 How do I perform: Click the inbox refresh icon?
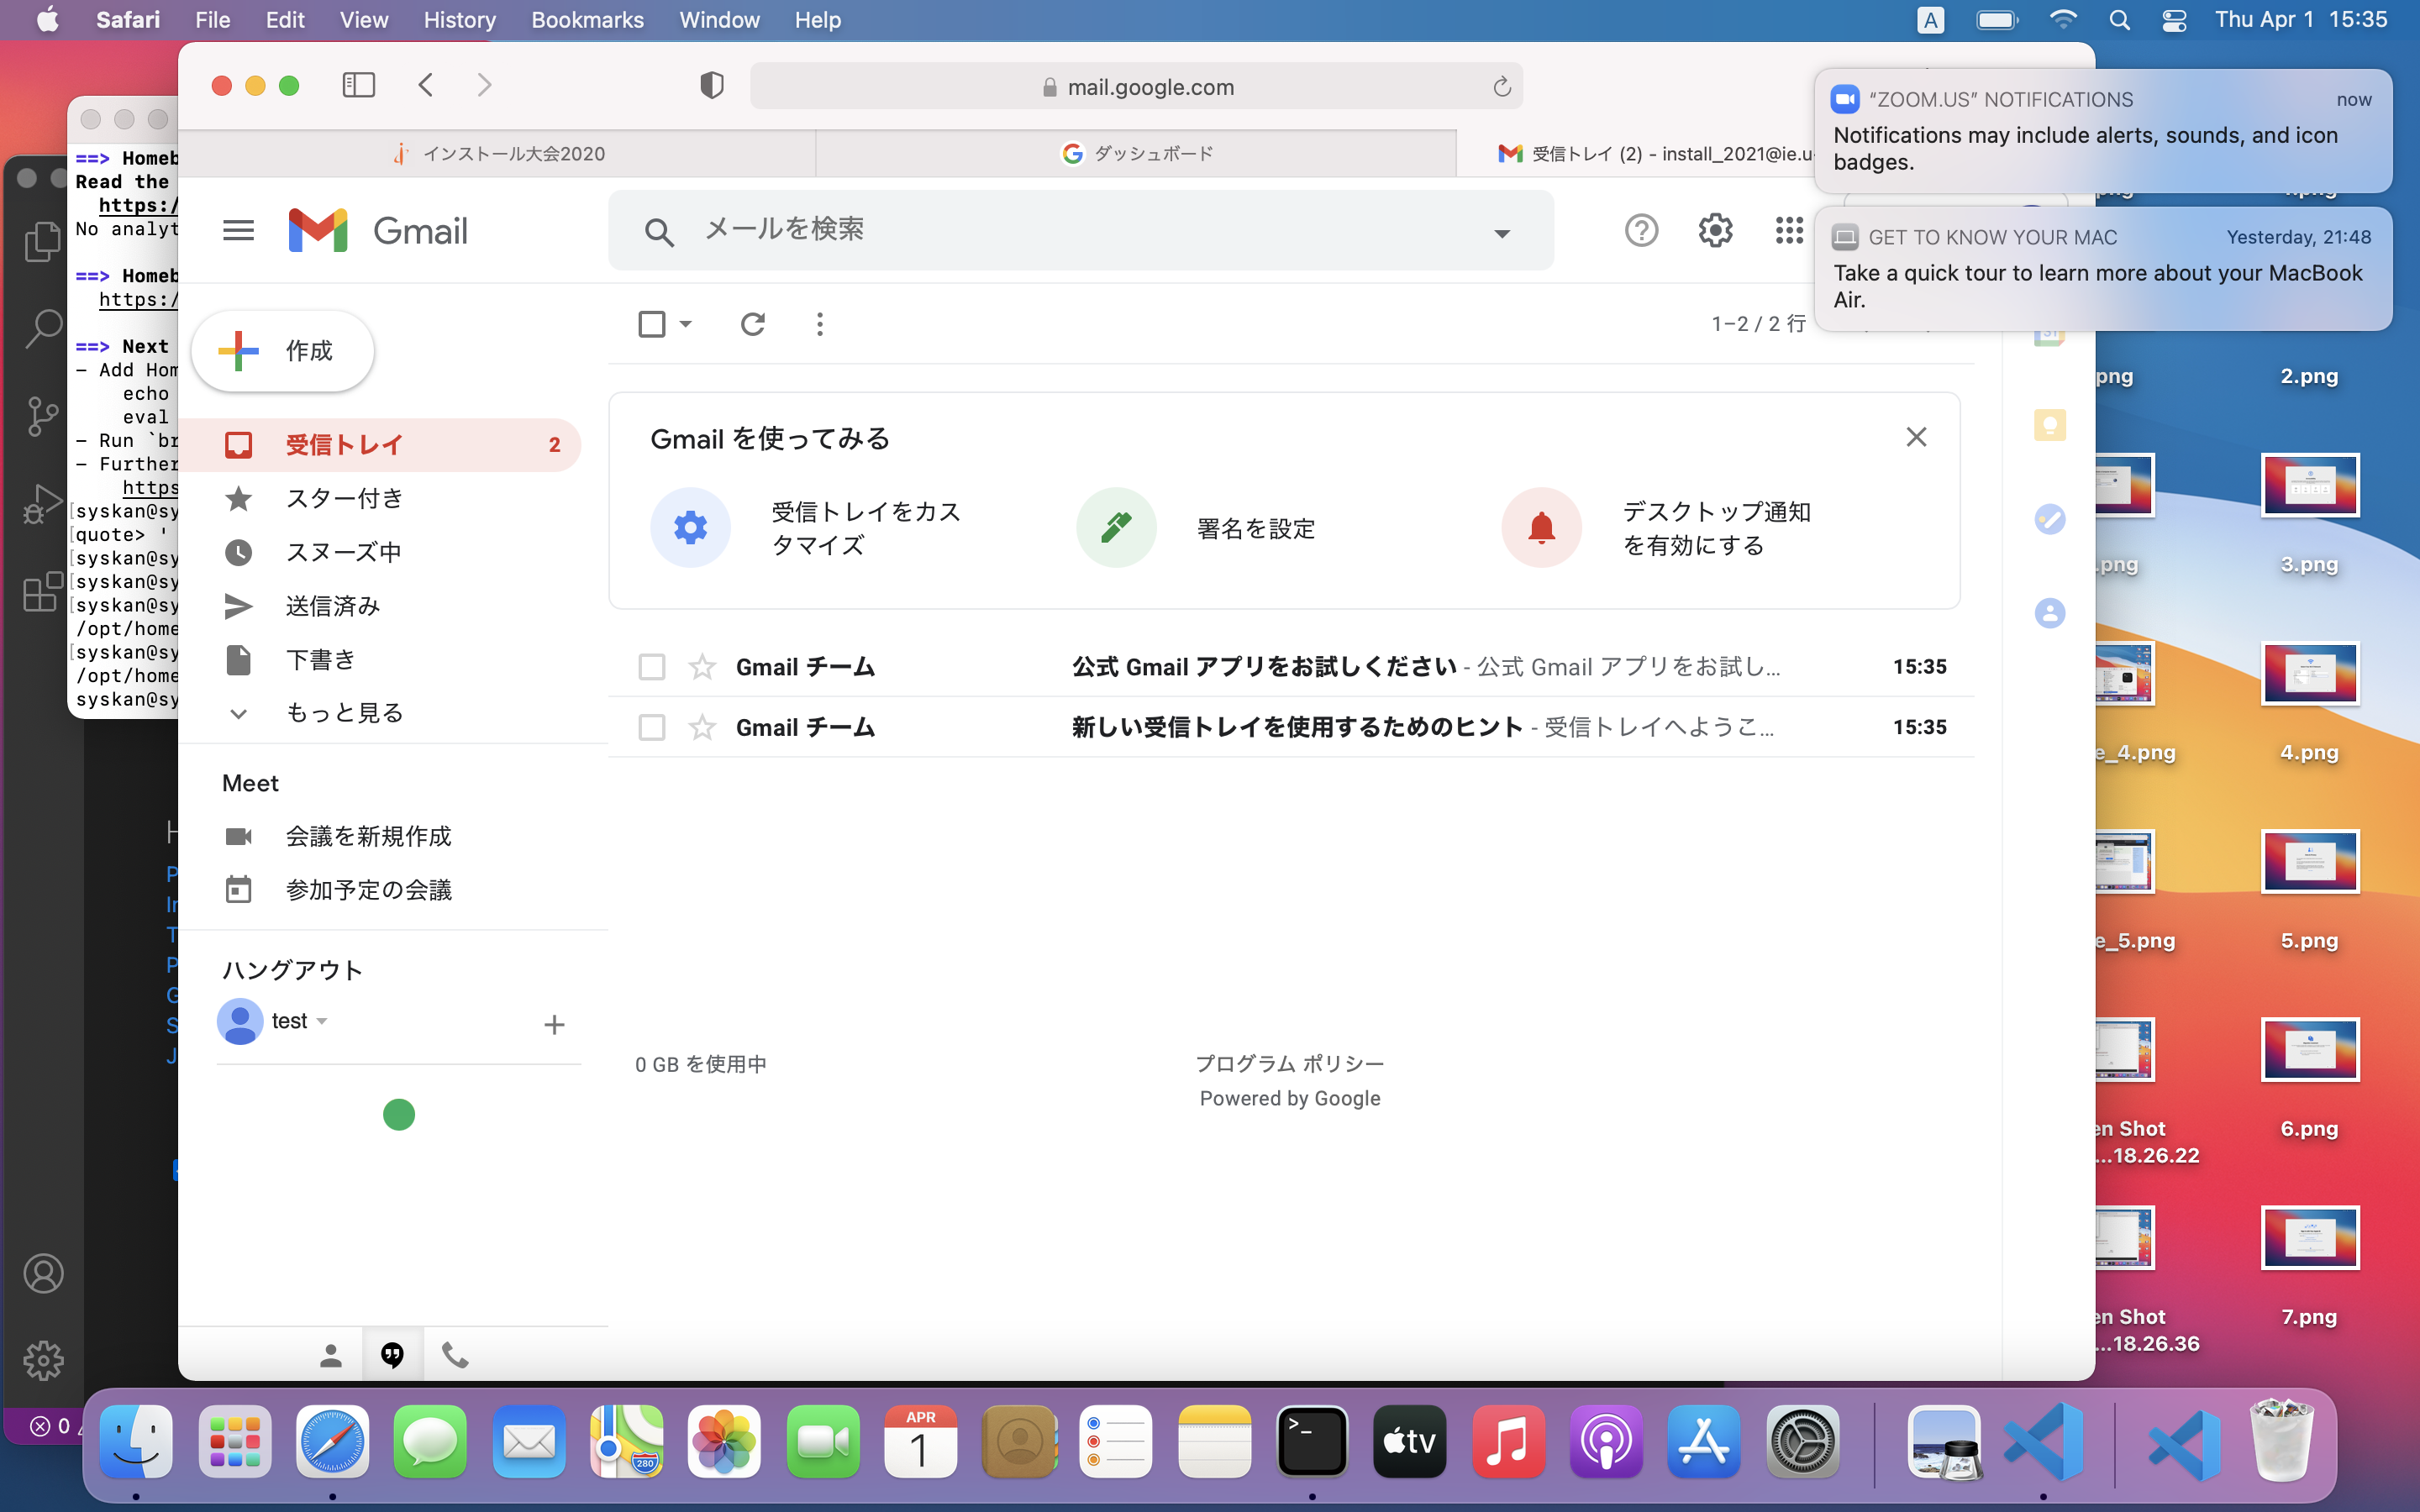coord(753,324)
